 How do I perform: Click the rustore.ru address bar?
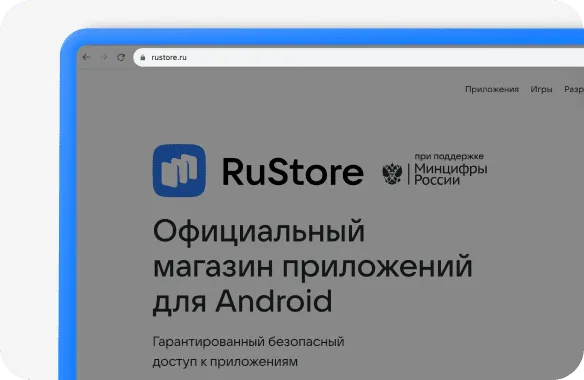coord(358,57)
